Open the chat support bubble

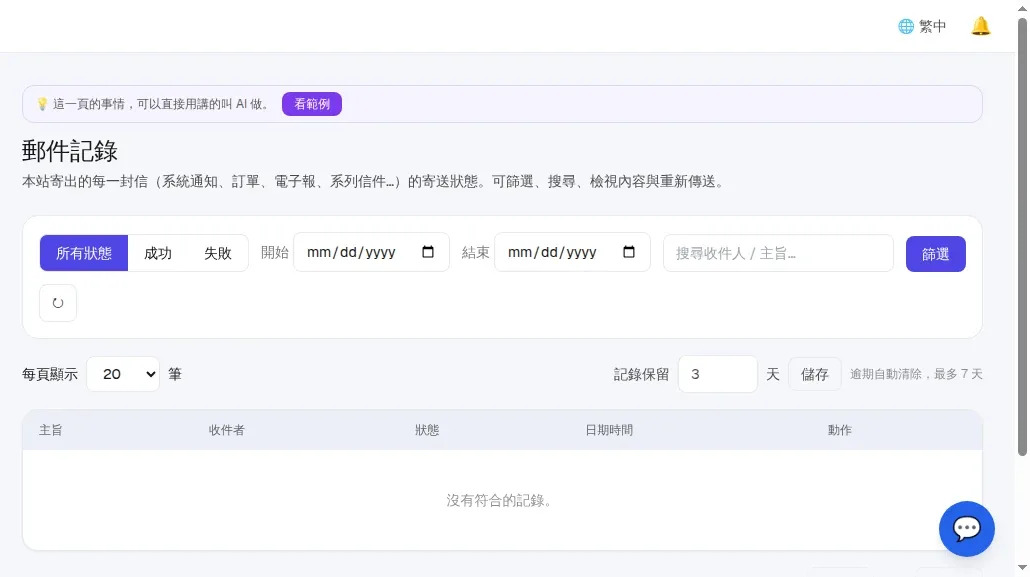click(x=966, y=528)
